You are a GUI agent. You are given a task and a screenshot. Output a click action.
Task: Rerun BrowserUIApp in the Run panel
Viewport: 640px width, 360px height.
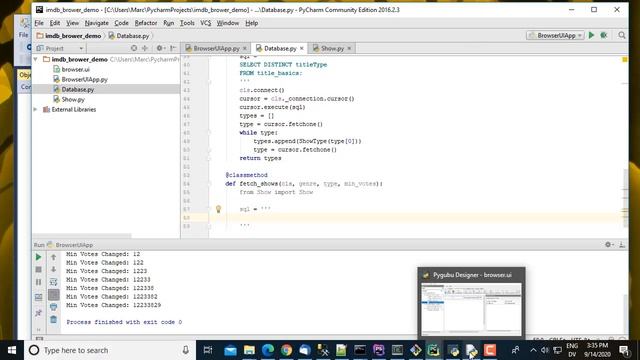38,257
